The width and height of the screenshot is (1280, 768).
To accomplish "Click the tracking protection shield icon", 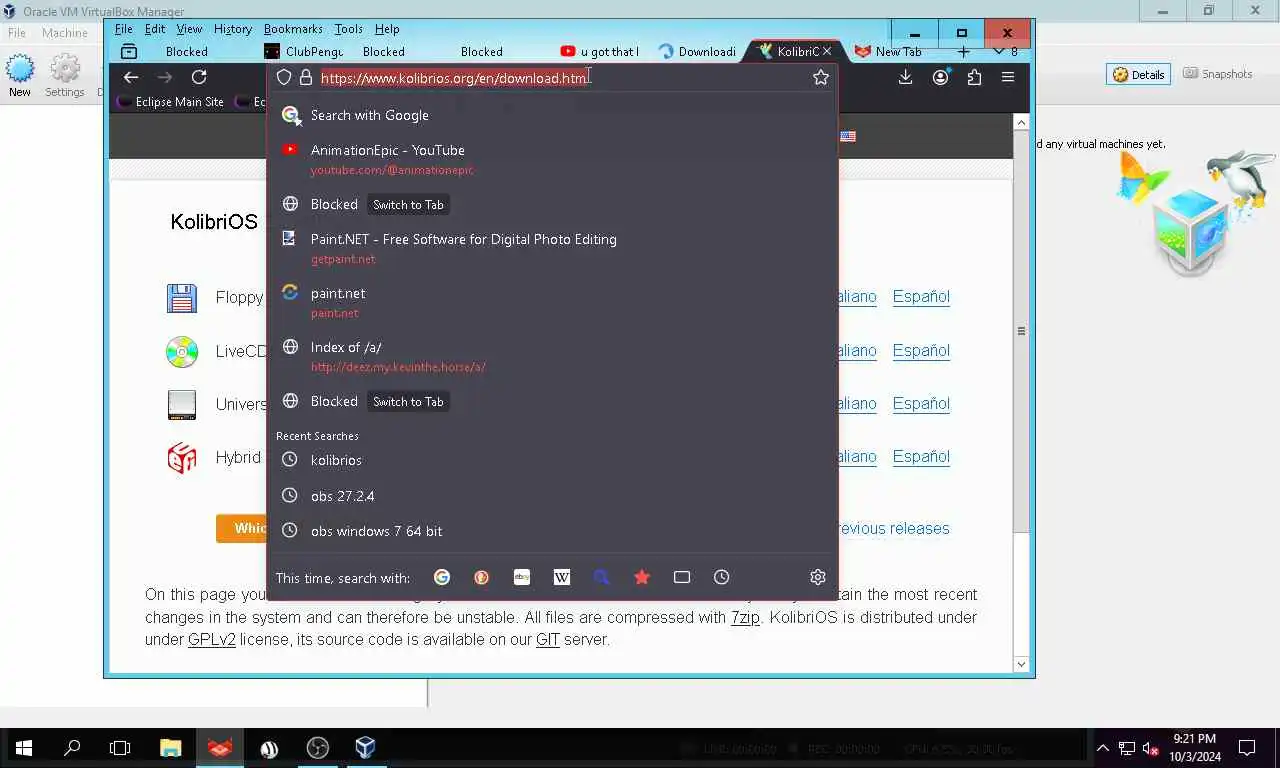I will 284,77.
